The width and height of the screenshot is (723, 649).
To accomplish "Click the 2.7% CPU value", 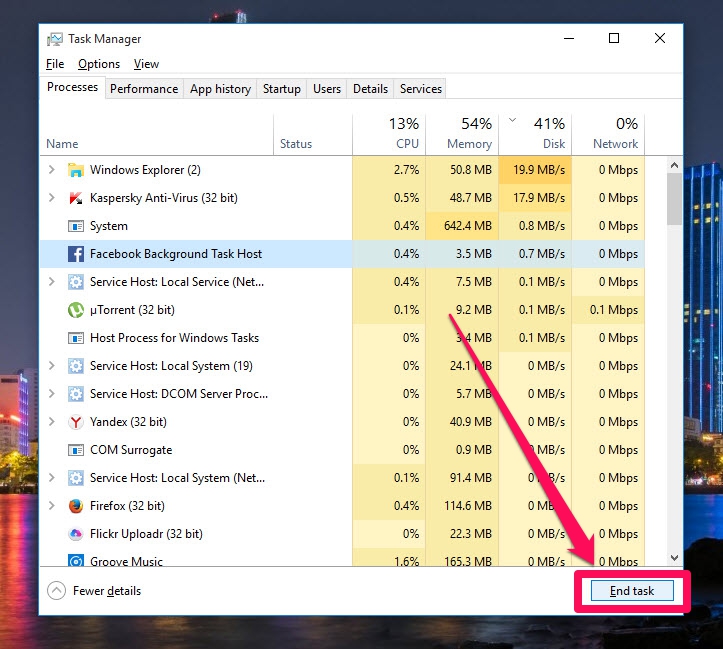I will point(406,170).
